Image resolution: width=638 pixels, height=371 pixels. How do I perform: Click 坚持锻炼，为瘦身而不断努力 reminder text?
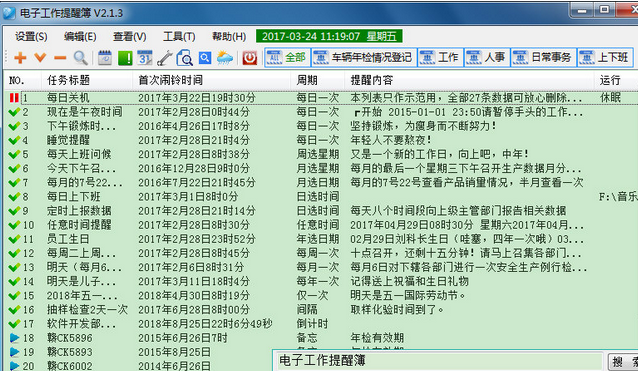423,126
